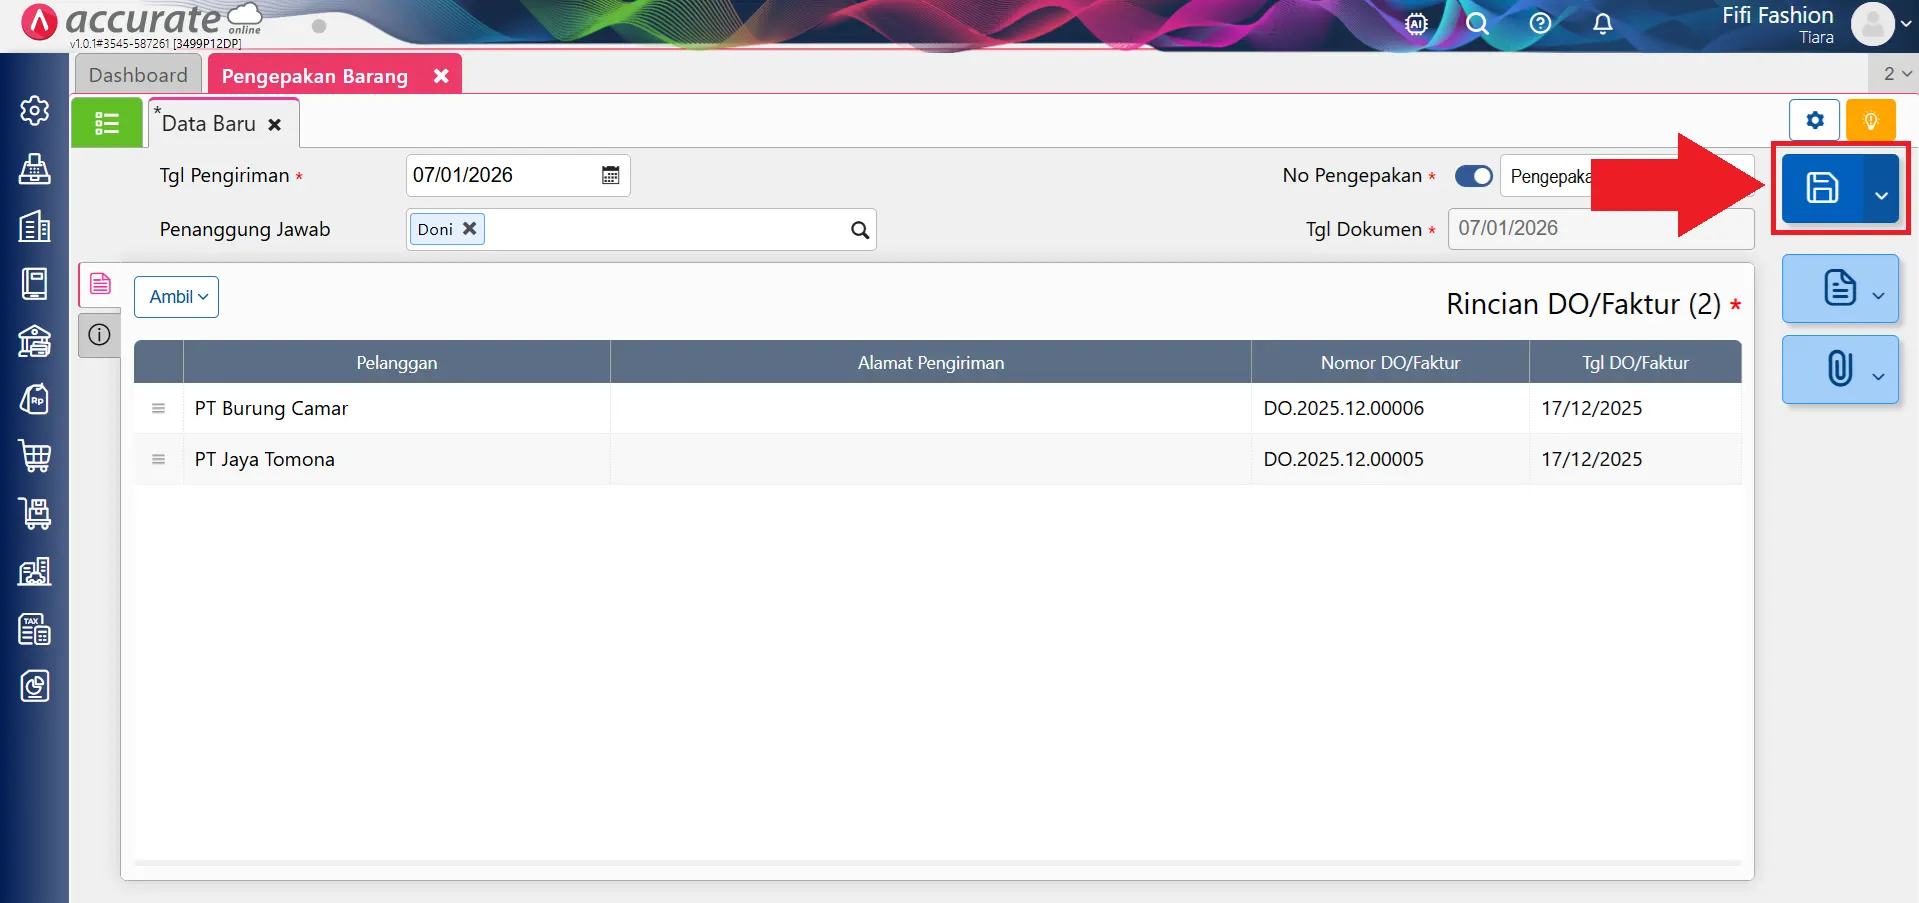Open the bank module in sidebar
This screenshot has width=1919, height=903.
pos(35,341)
